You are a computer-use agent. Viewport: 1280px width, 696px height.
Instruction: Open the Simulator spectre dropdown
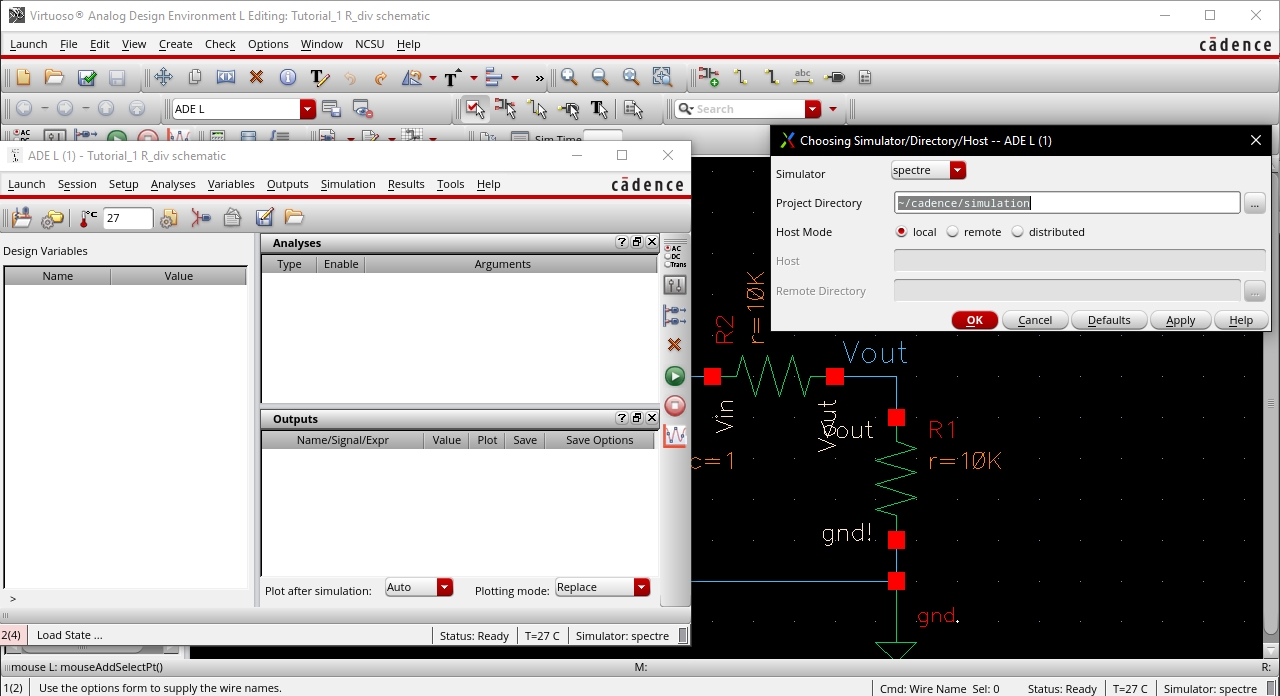[957, 170]
